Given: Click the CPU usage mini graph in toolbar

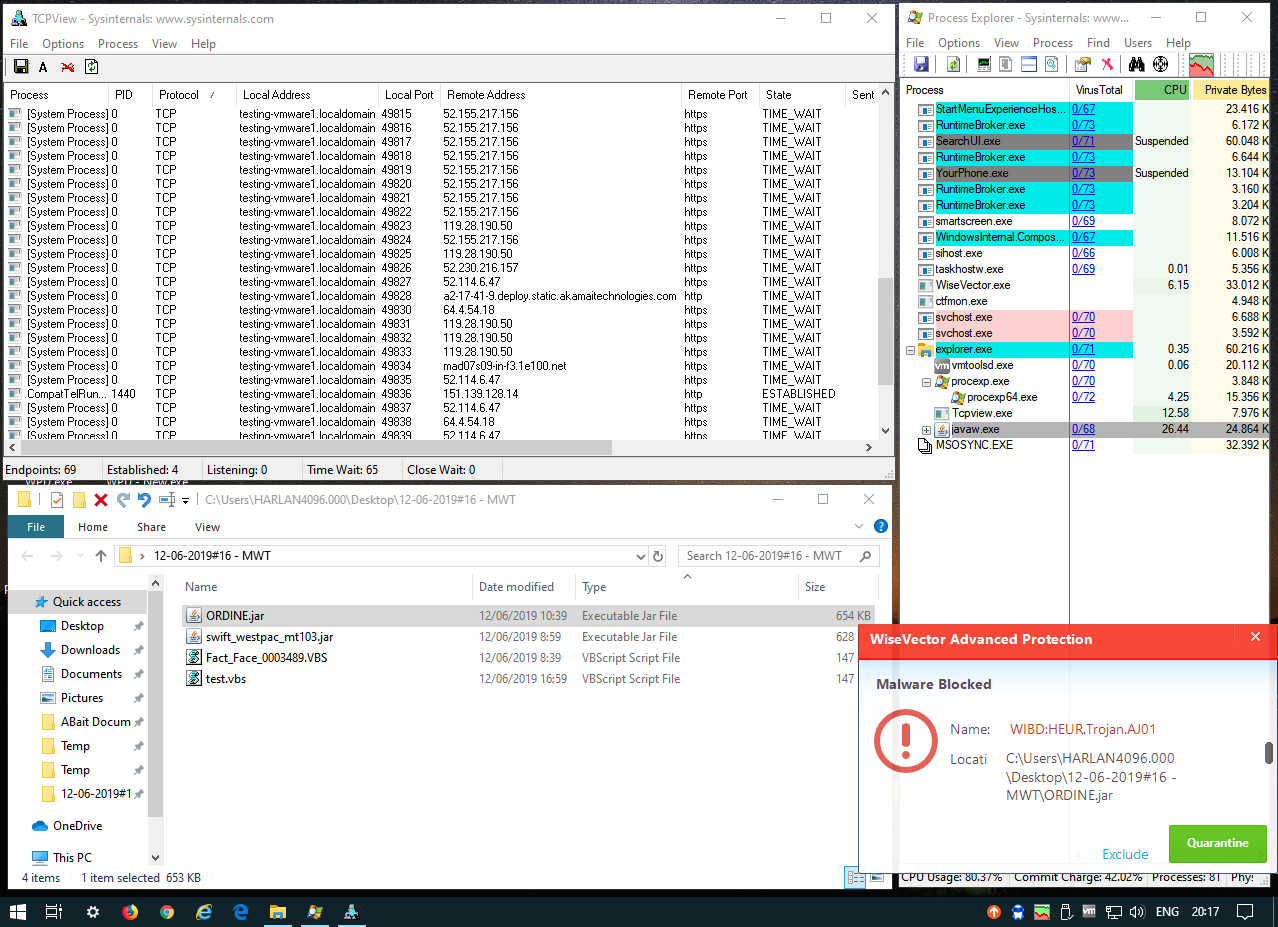Looking at the screenshot, I should pyautogui.click(x=1202, y=65).
